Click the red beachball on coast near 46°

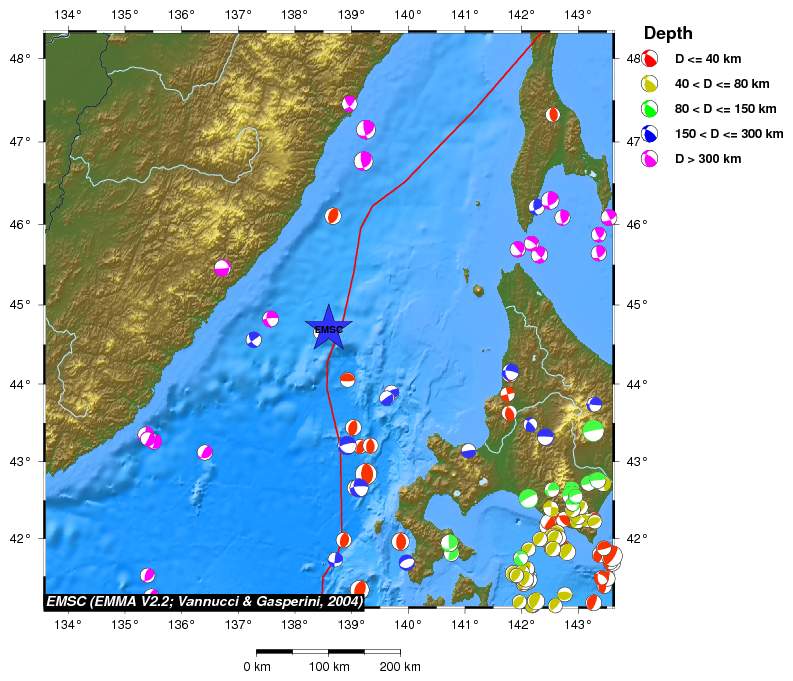coord(333,216)
